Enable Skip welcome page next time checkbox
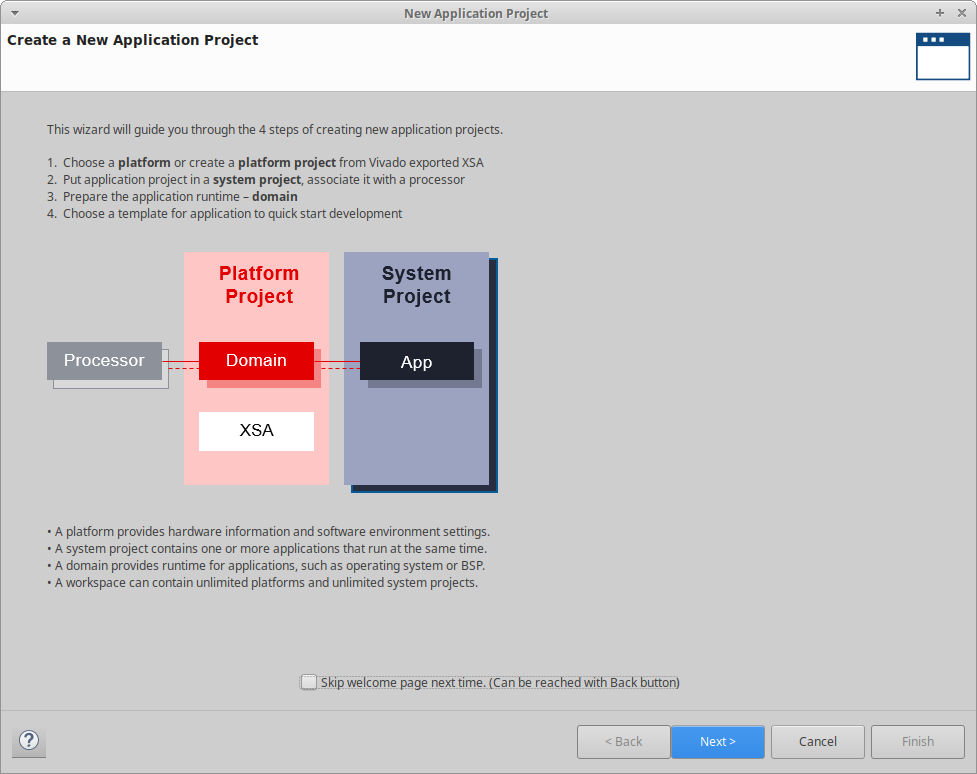Image resolution: width=977 pixels, height=774 pixels. (x=308, y=682)
